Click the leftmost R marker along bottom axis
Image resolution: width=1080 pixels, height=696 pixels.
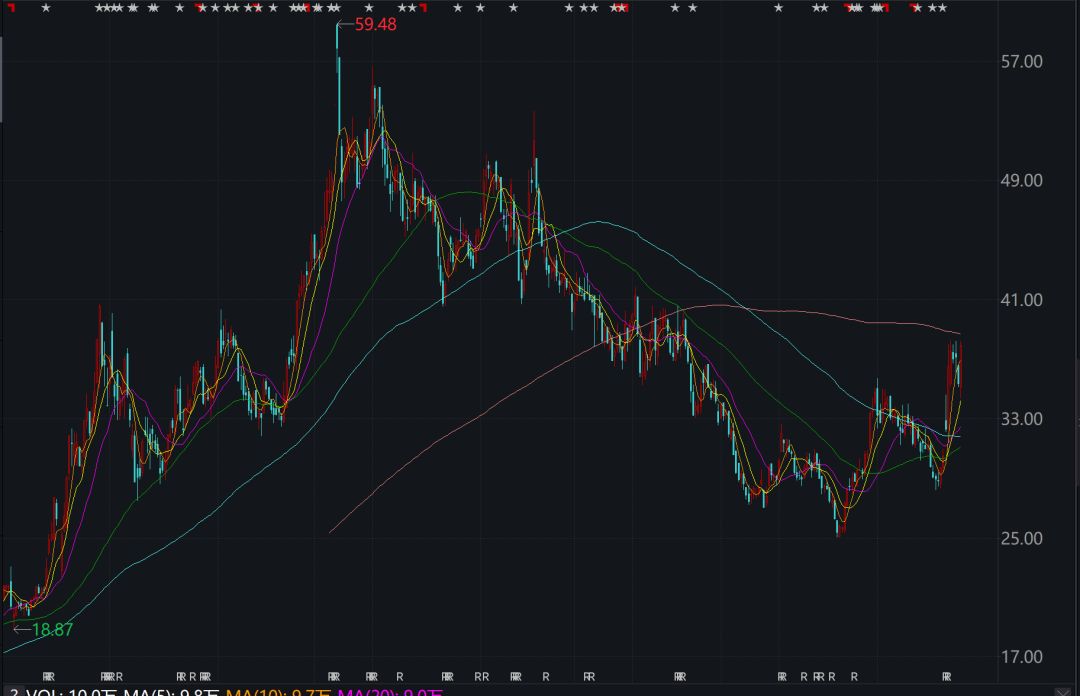[x=48, y=676]
